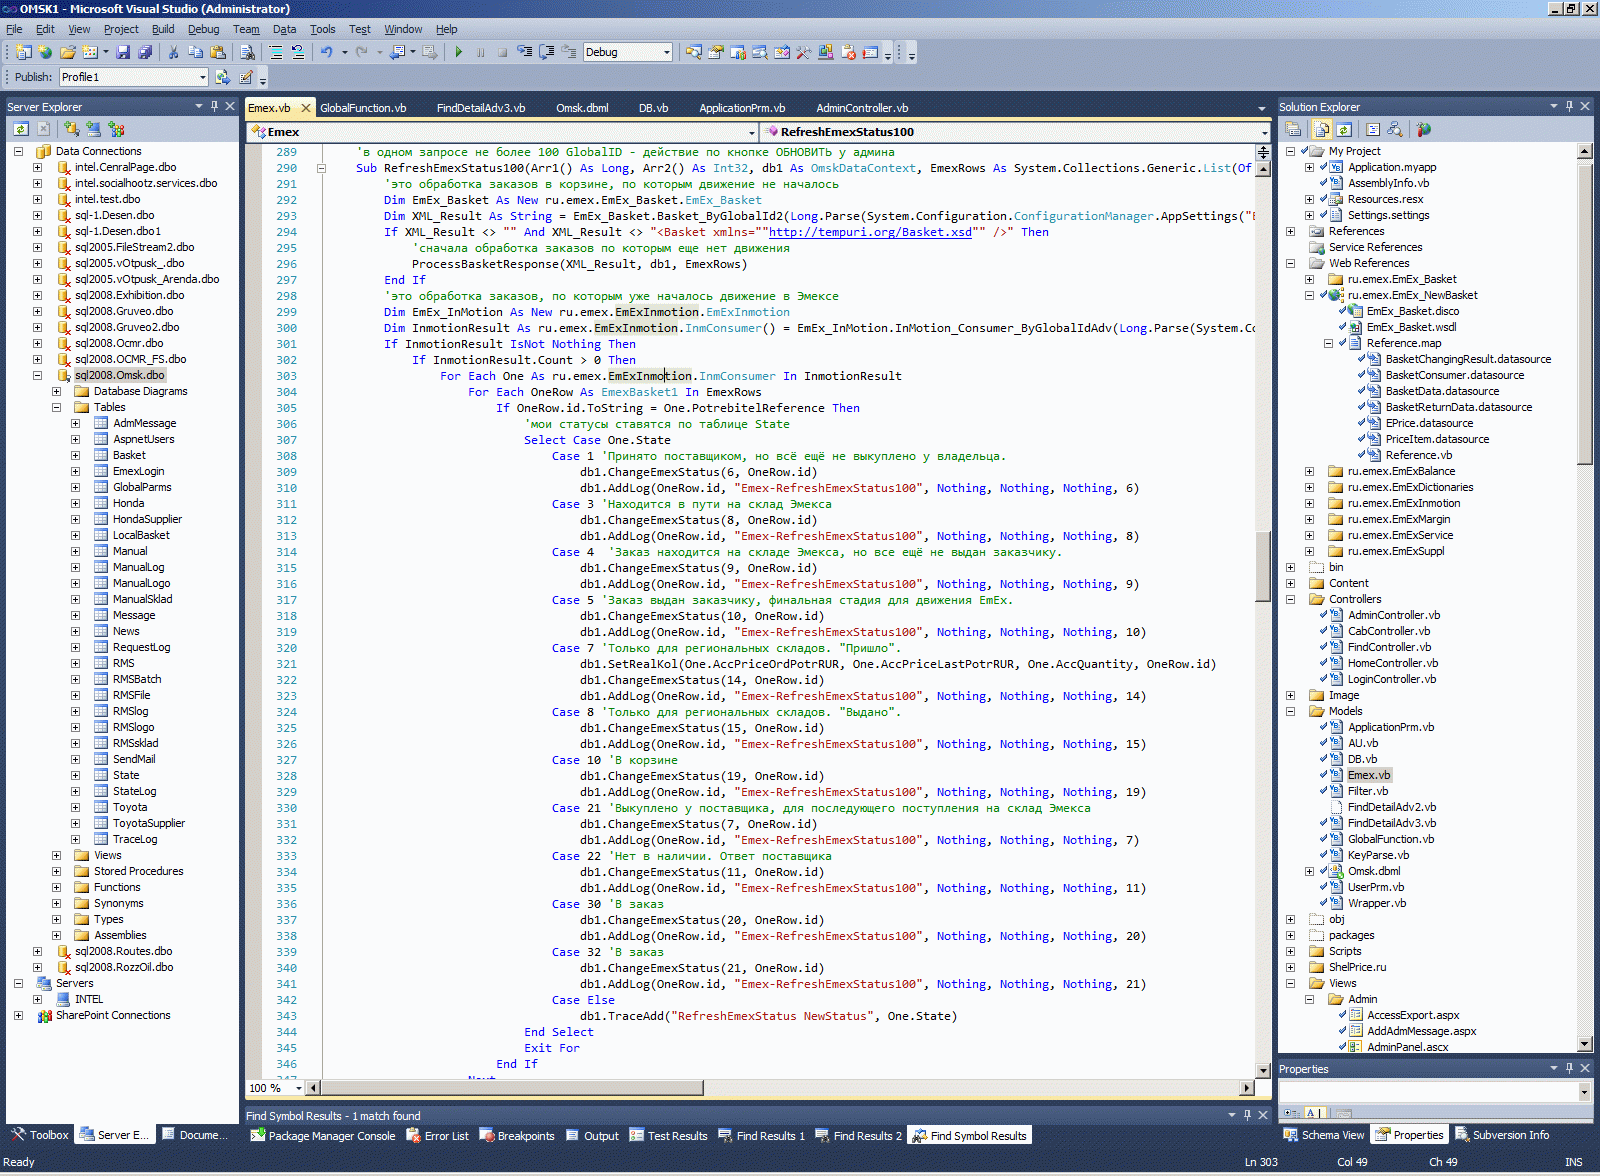Open the Build menu
This screenshot has width=1600, height=1176.
(162, 29)
